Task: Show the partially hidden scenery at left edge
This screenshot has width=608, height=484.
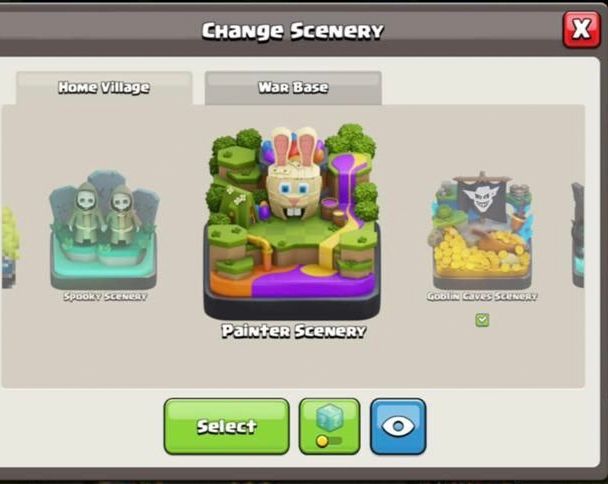Action: 10,248
